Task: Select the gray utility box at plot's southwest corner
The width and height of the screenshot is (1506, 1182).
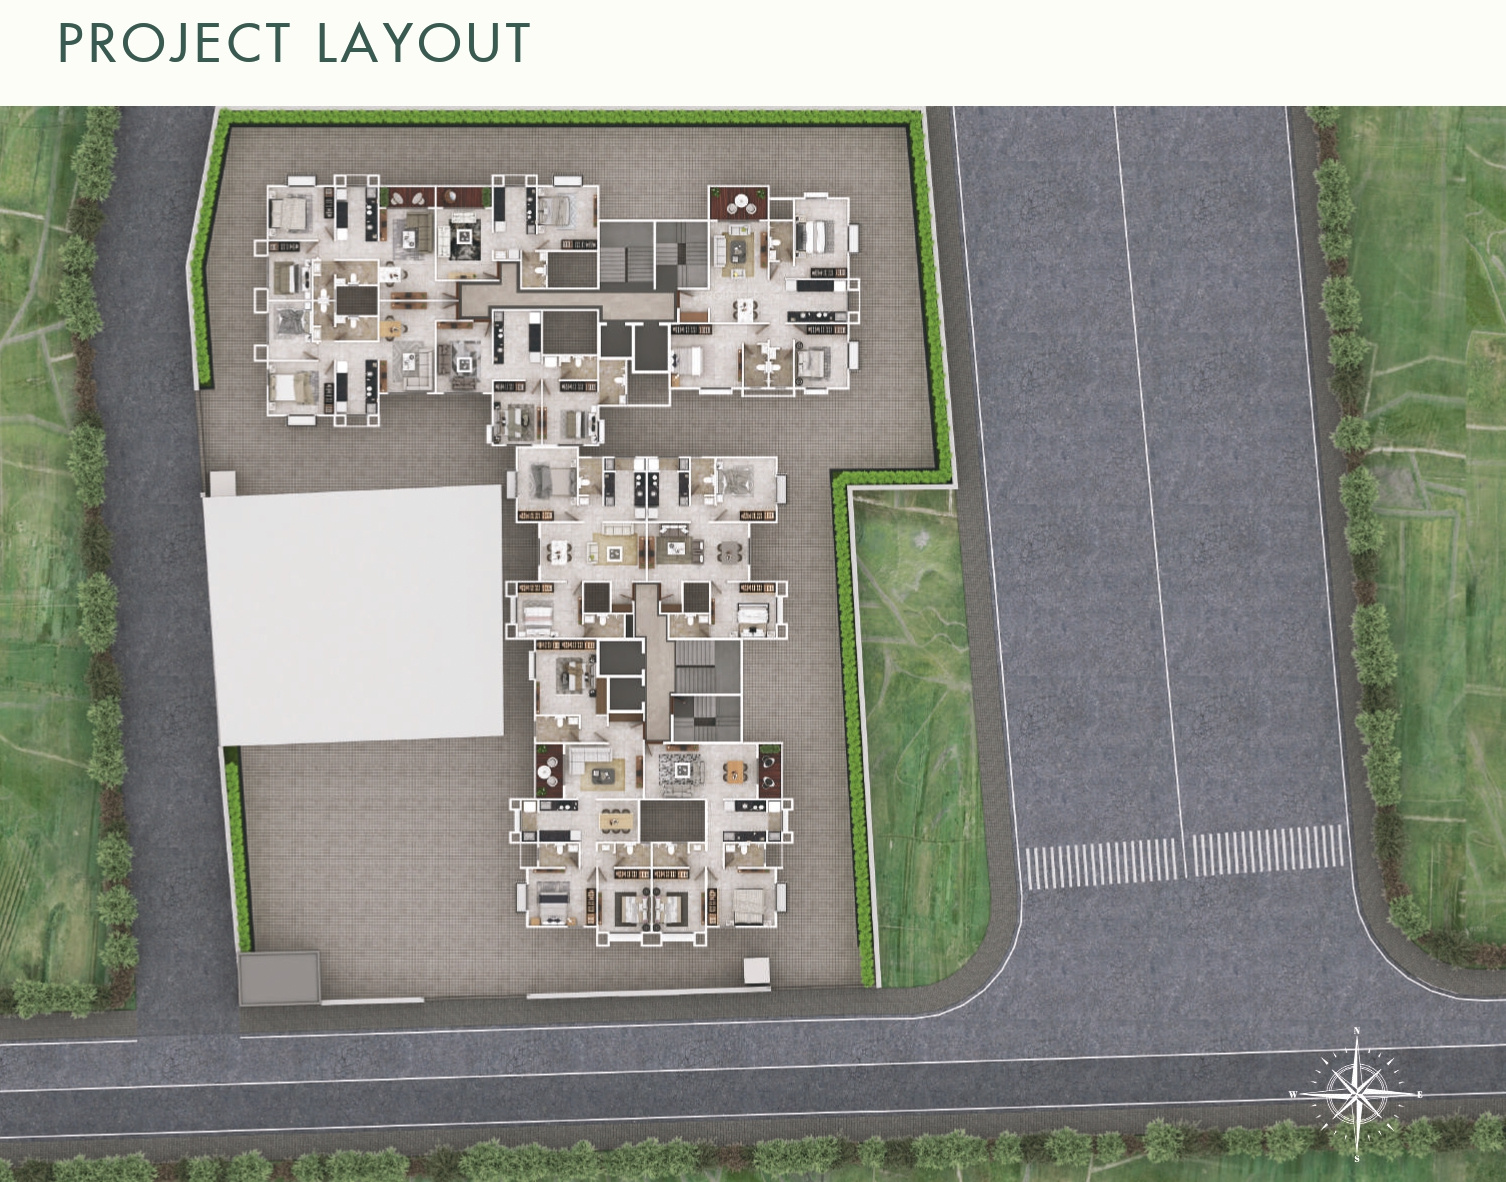Action: coord(279,977)
